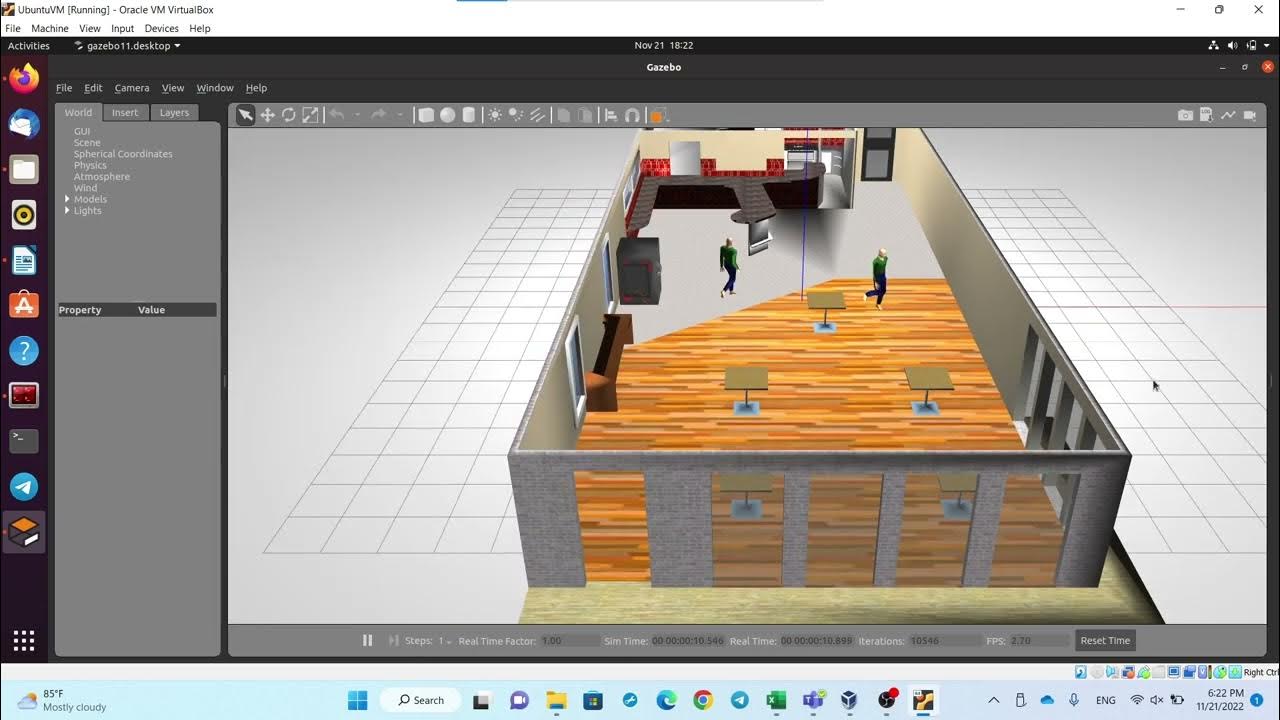
Task: Select the rotate mode tool
Action: point(288,115)
